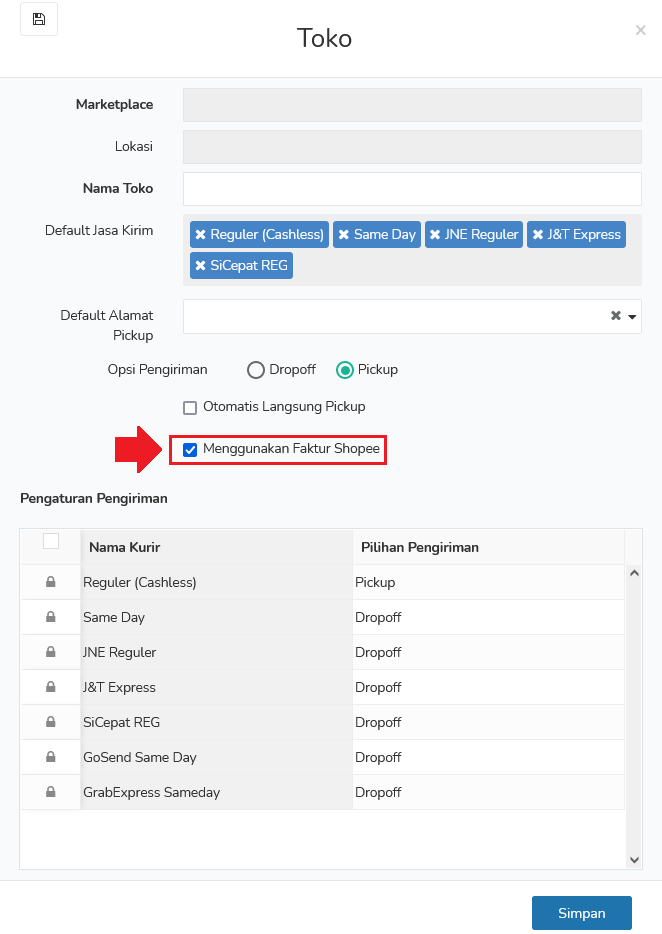This screenshot has height=934, width=662.
Task: Click the table scrollbar down arrow
Action: [635, 860]
